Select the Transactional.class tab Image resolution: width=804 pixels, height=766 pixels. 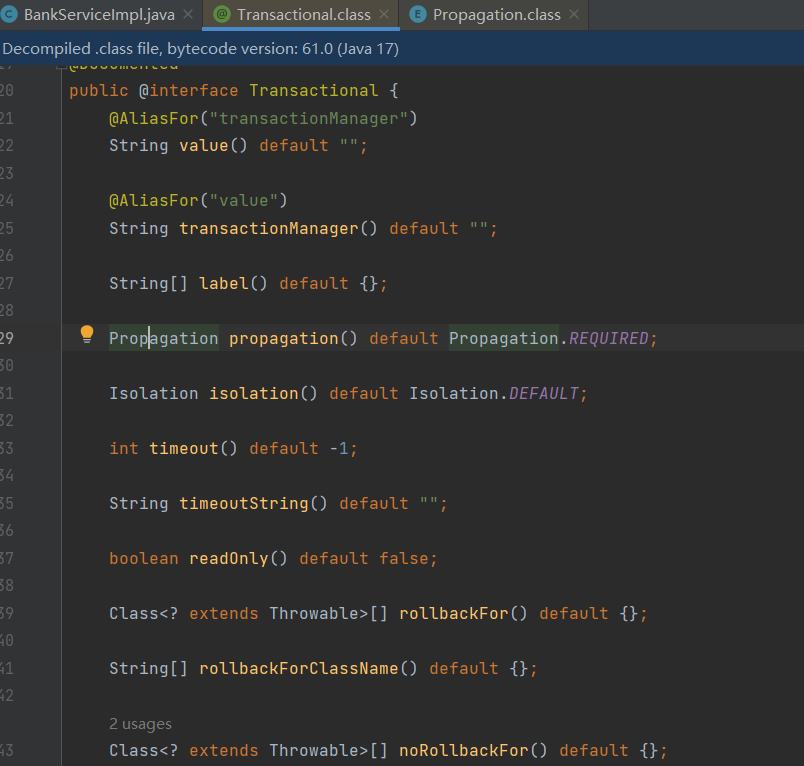[303, 15]
